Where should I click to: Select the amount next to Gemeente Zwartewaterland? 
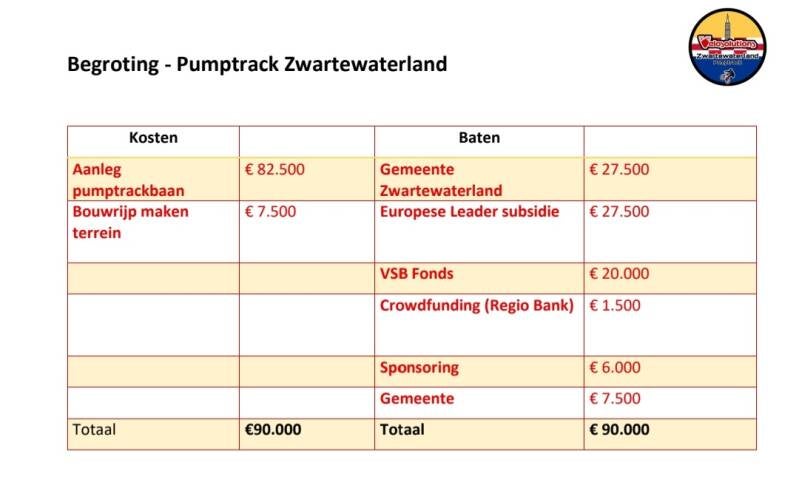pos(619,170)
